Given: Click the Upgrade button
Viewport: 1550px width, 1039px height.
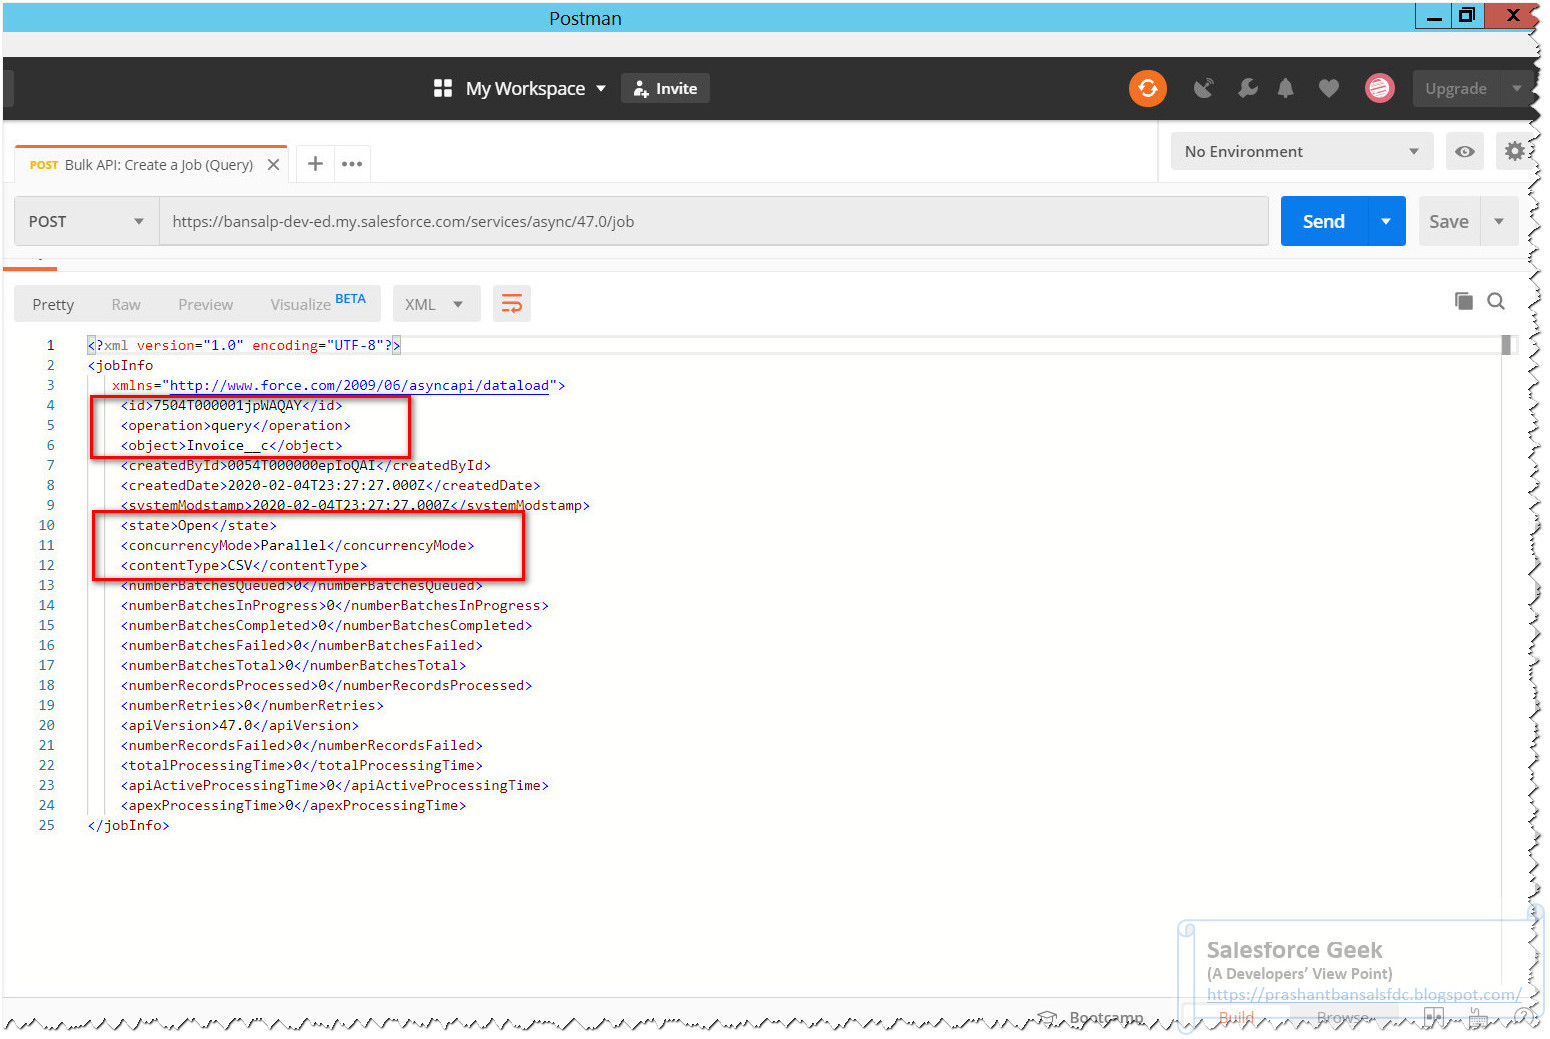Looking at the screenshot, I should tap(1456, 88).
